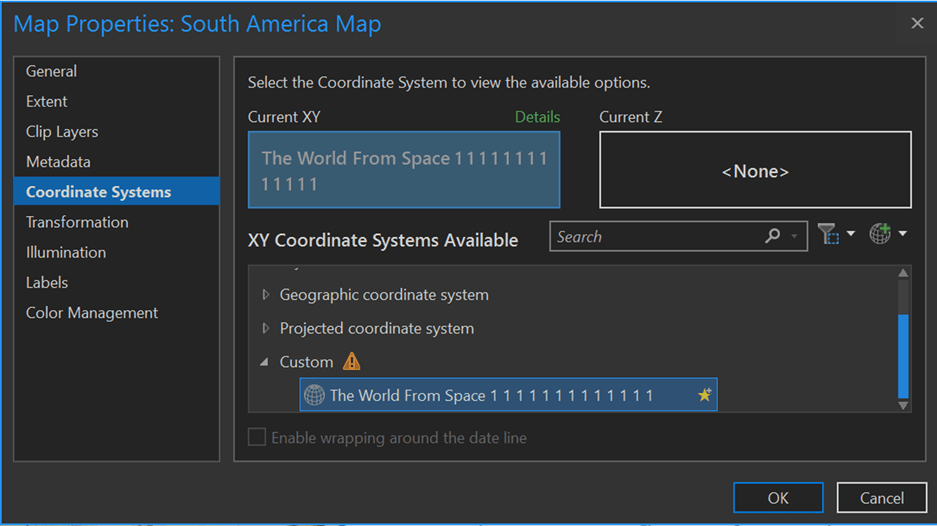937x526 pixels.
Task: Open the Clip Layers page
Action: click(x=62, y=132)
